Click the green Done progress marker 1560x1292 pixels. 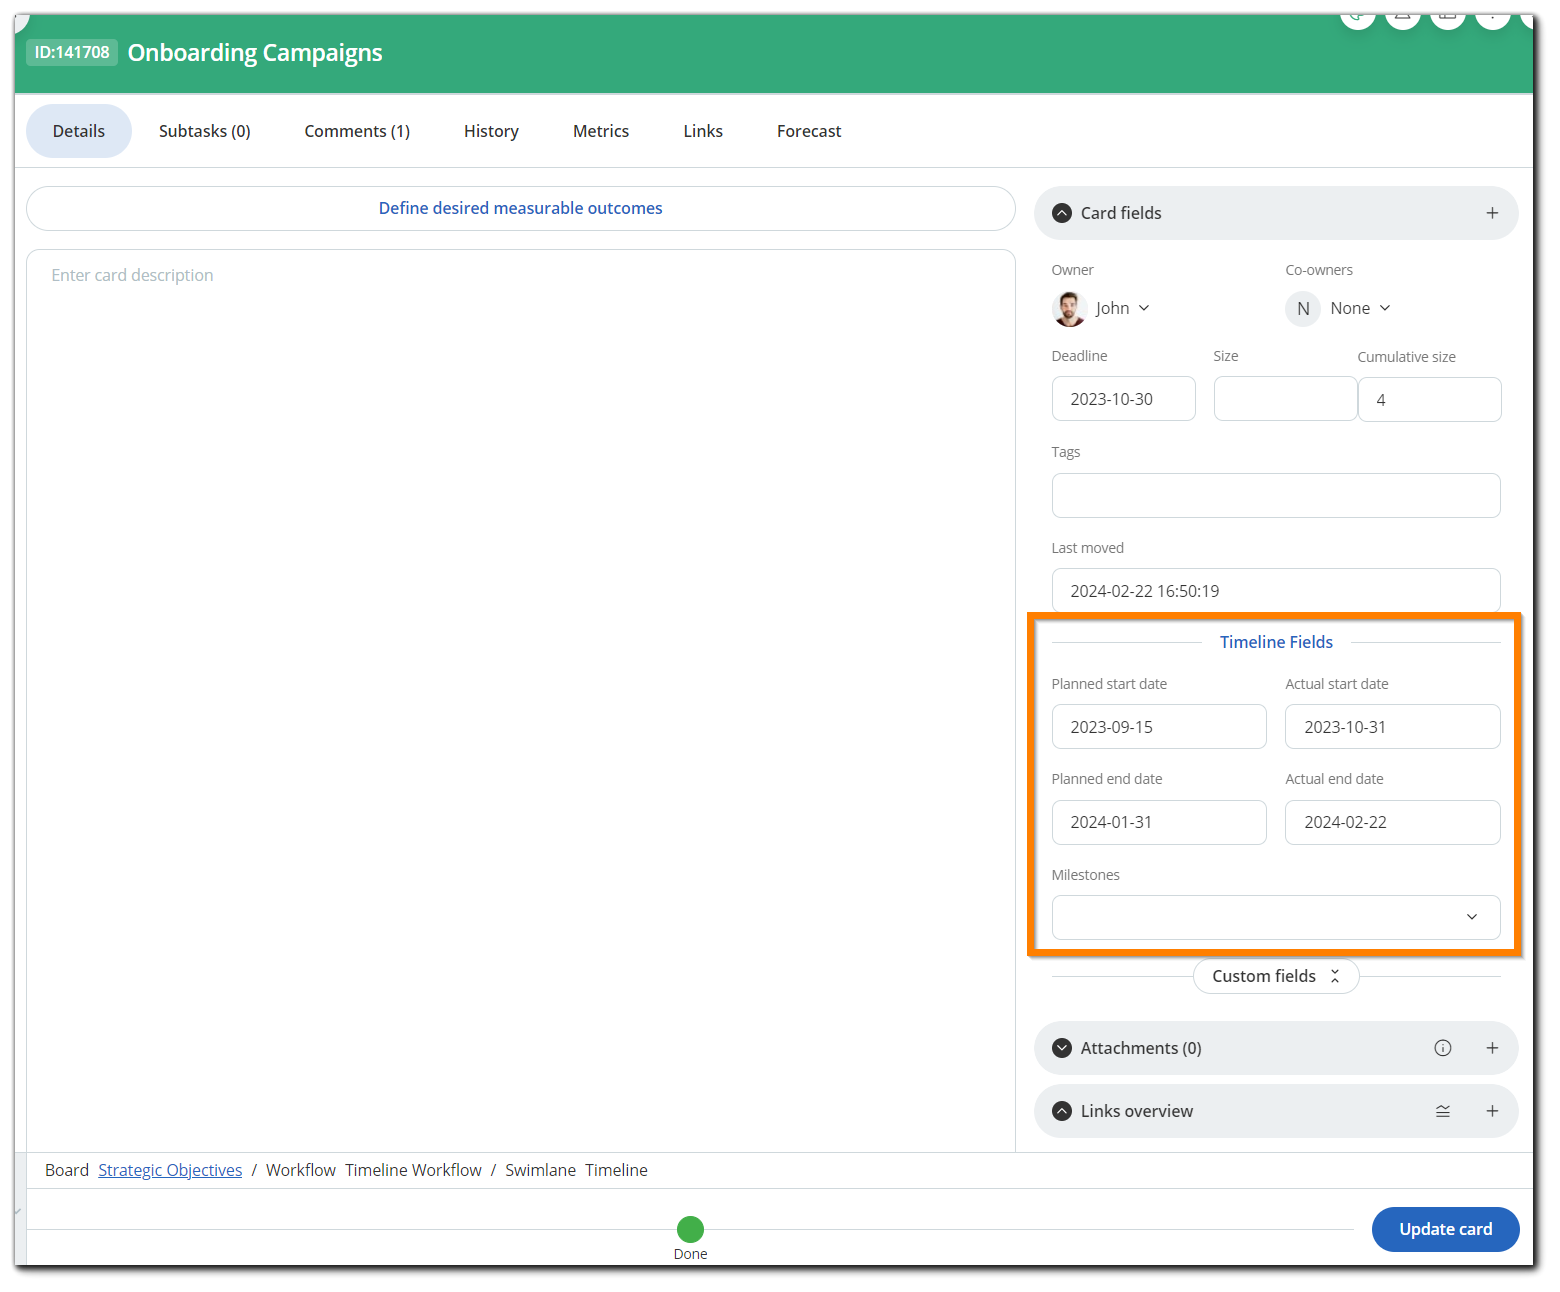point(690,1229)
